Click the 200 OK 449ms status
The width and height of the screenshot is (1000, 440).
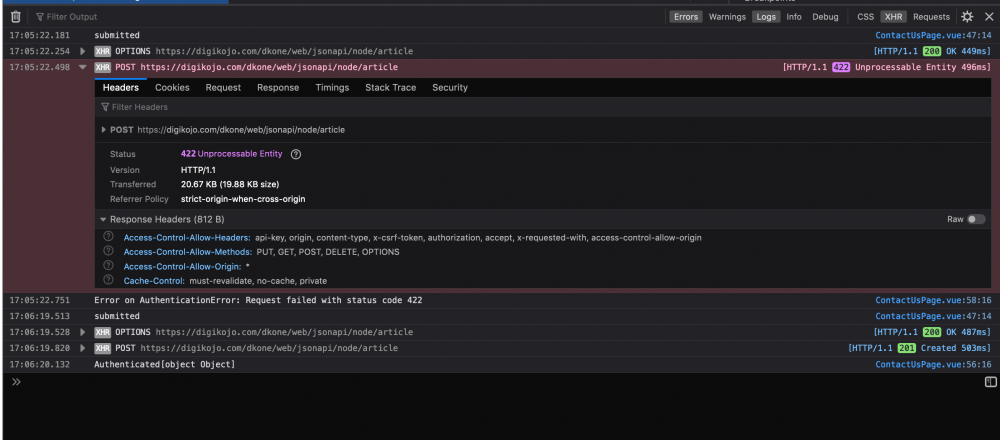tap(932, 51)
